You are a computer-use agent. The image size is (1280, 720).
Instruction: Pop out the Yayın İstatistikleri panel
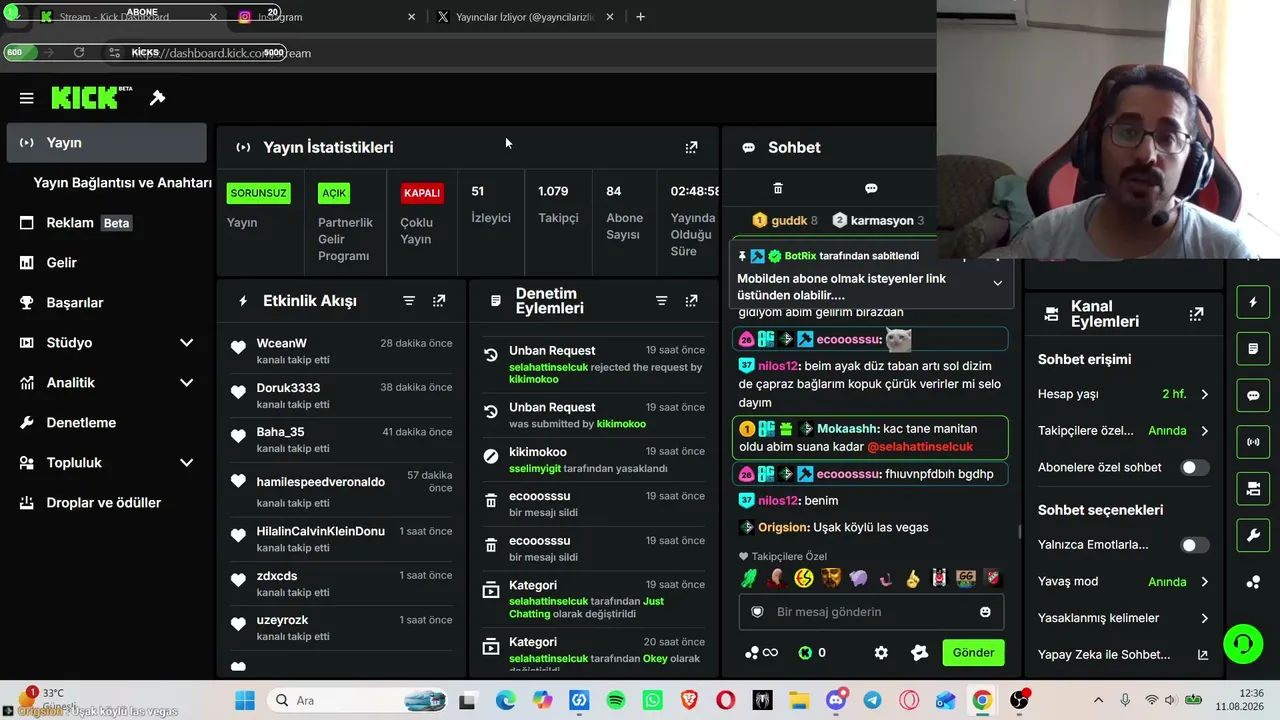[691, 147]
